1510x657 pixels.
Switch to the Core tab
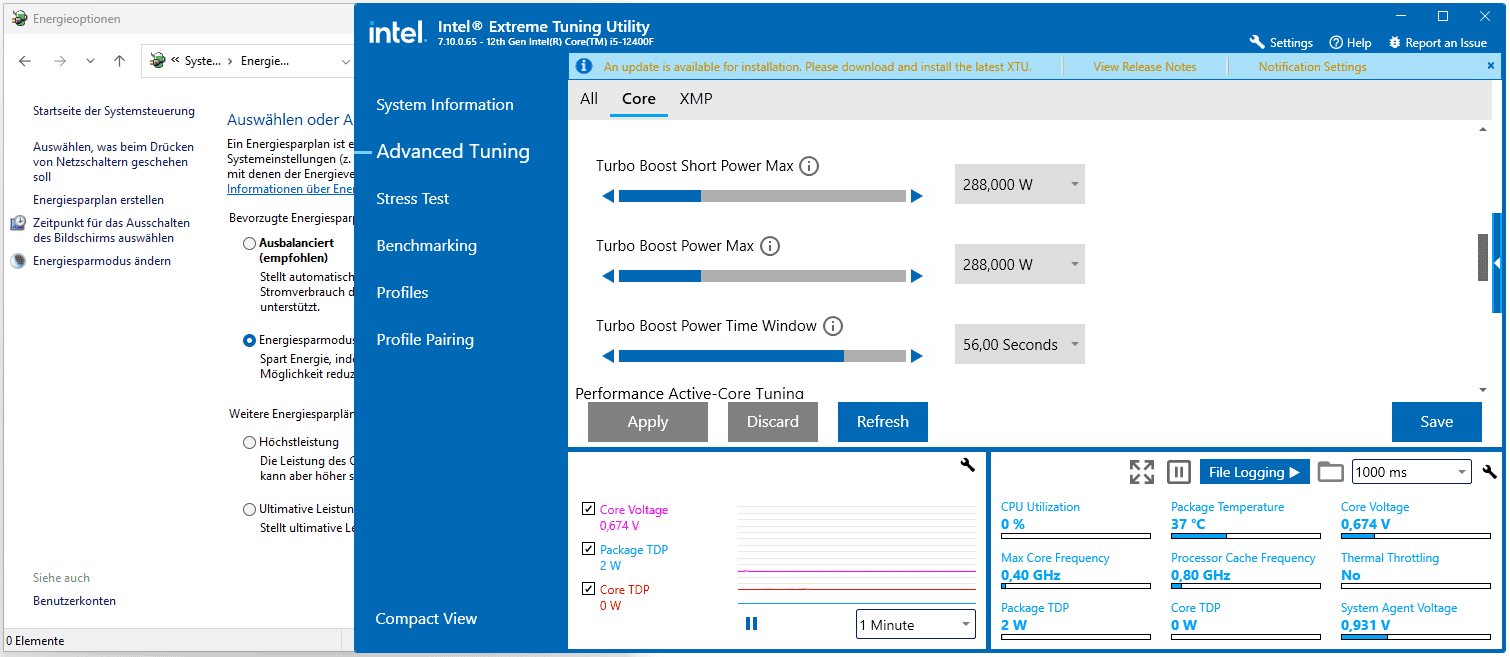(x=638, y=98)
